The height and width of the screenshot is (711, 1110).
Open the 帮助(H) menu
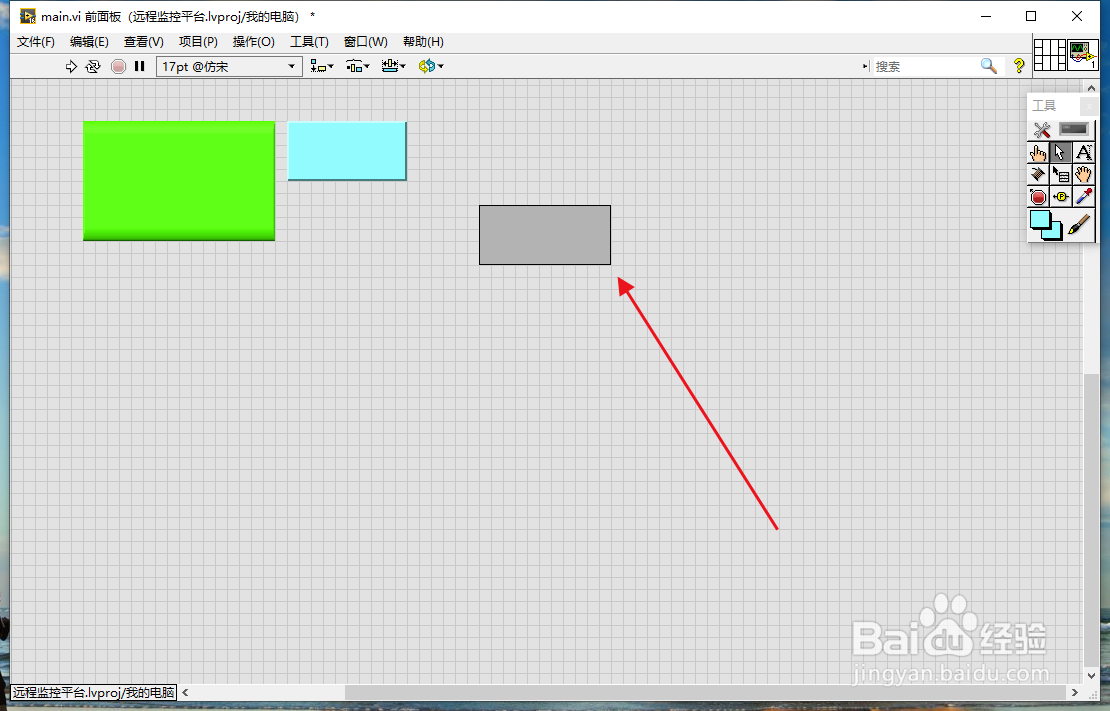(423, 42)
